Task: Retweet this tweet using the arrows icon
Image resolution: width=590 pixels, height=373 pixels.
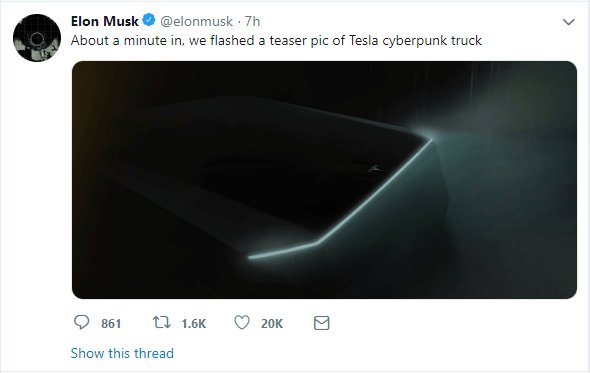Action: click(161, 323)
